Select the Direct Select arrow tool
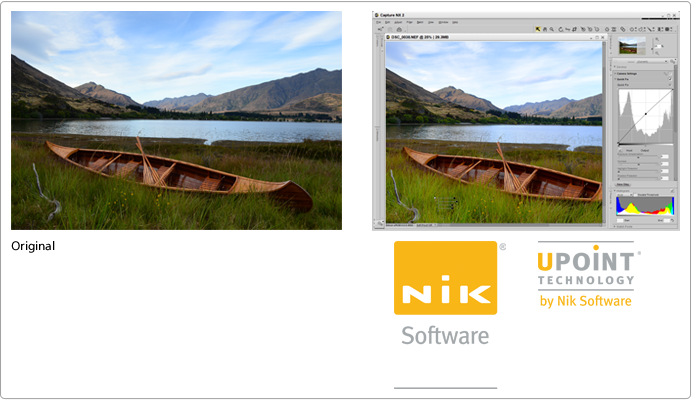 pos(538,29)
